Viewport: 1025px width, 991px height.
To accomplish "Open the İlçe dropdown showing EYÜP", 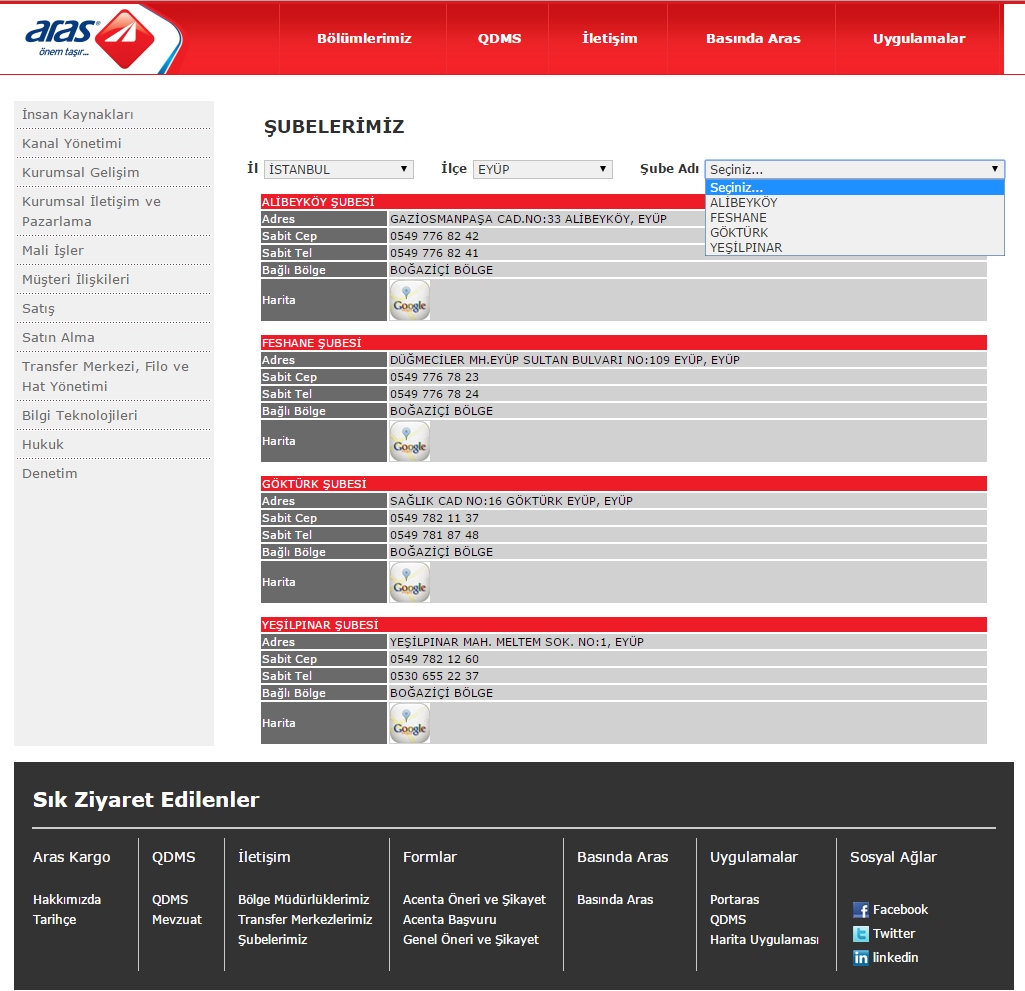I will coord(543,169).
